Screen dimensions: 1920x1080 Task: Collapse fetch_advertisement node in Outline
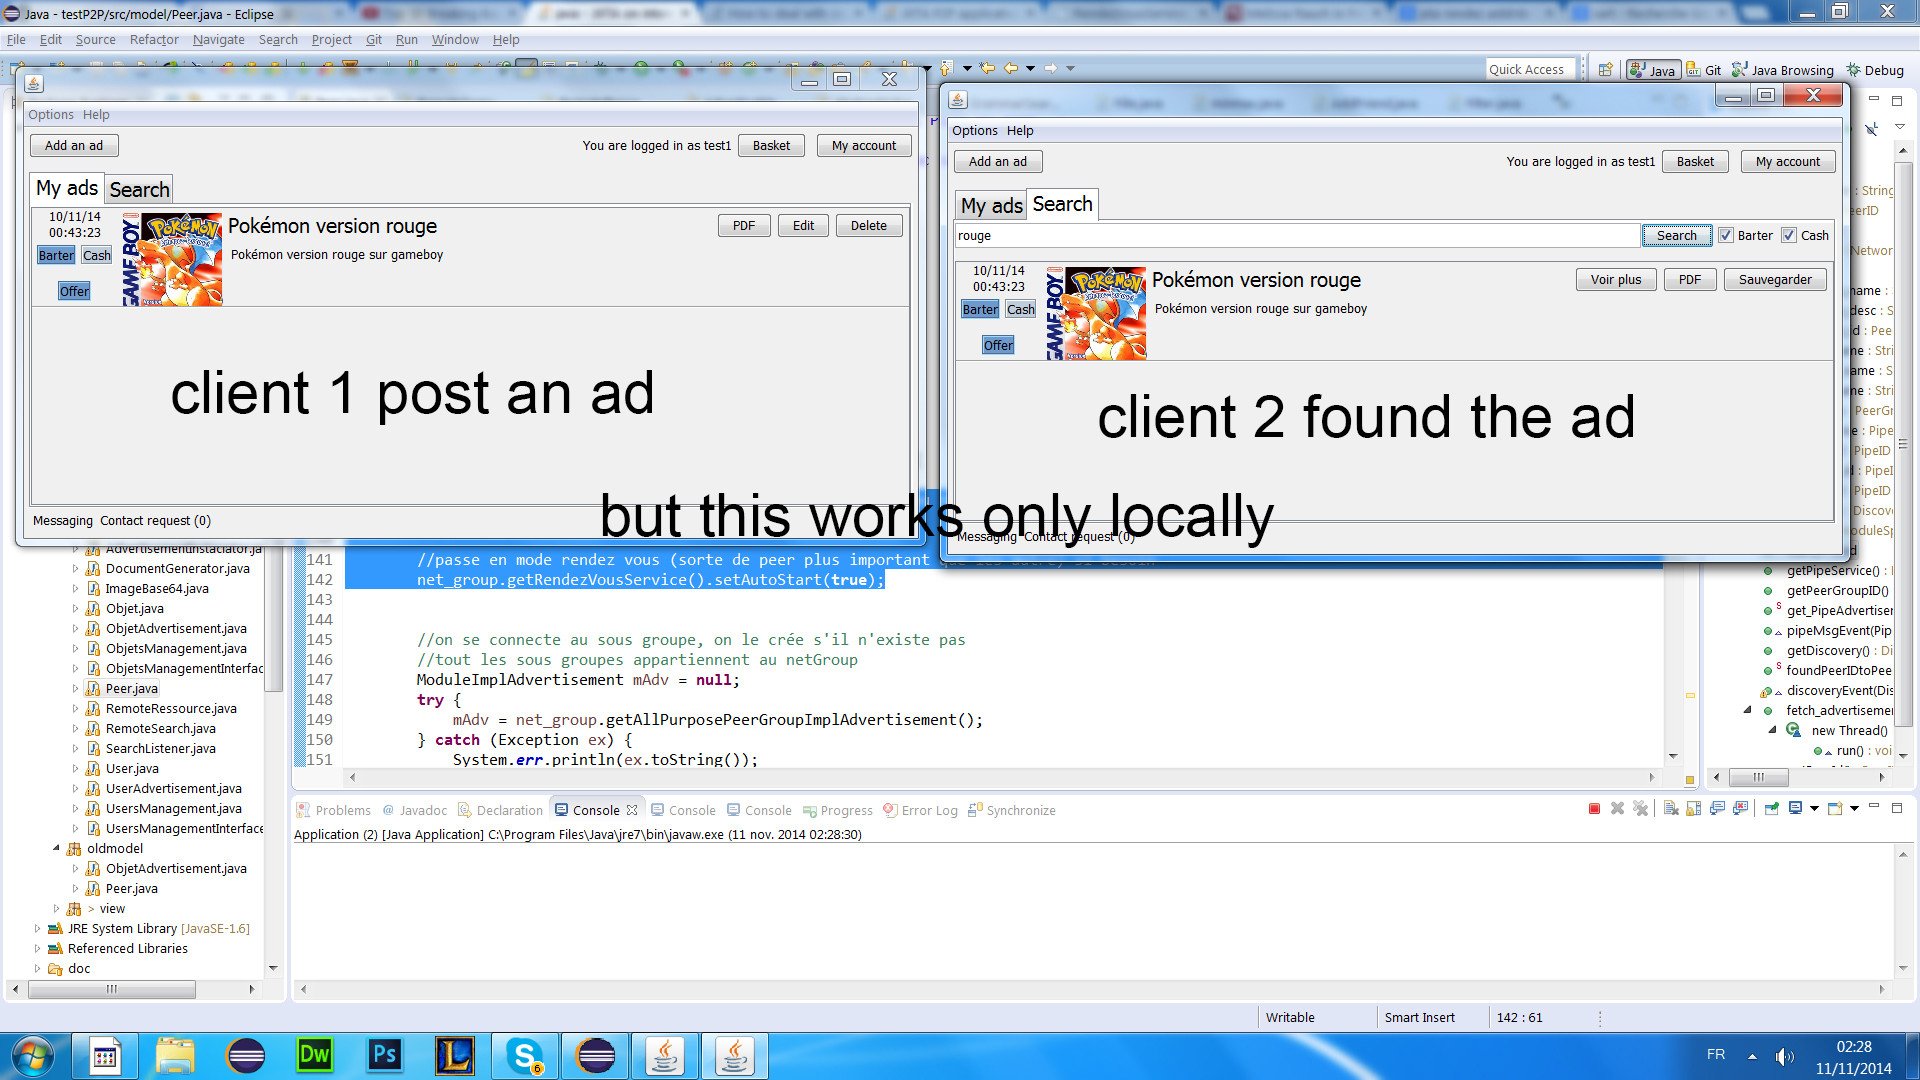click(1748, 710)
